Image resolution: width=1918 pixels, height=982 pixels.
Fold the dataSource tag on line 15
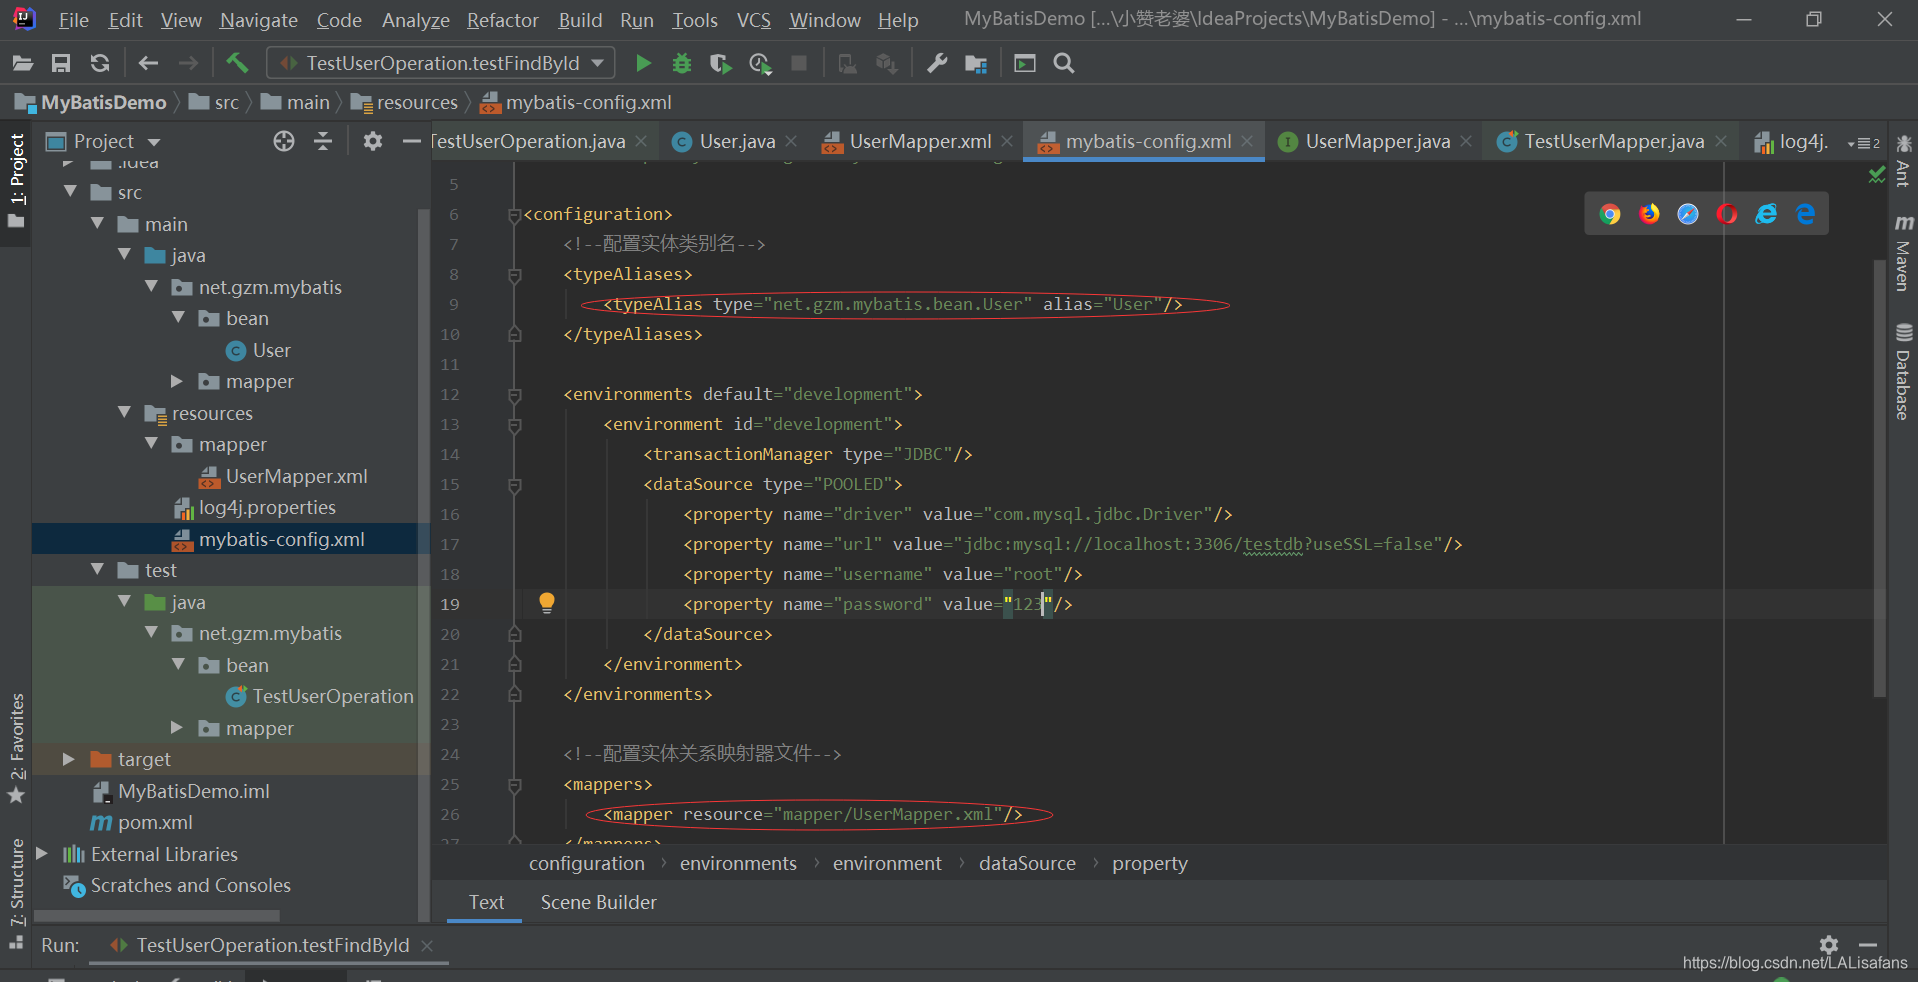pyautogui.click(x=515, y=485)
